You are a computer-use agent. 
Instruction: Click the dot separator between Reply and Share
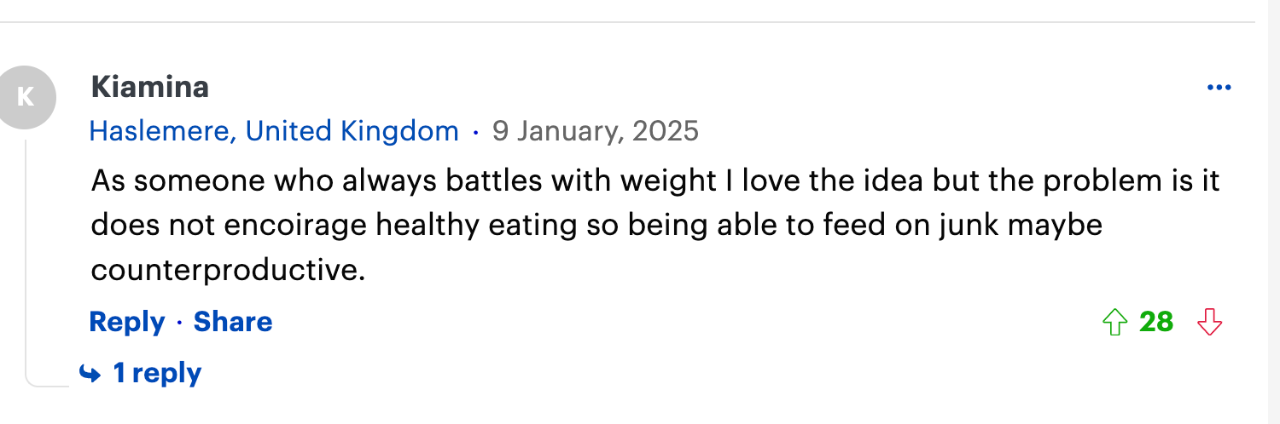(x=179, y=323)
